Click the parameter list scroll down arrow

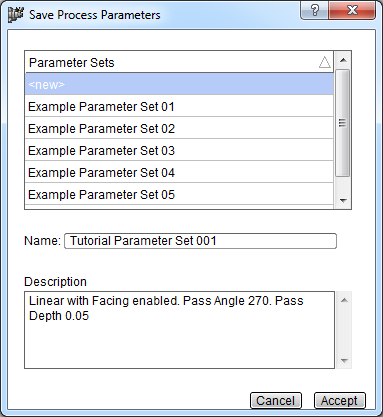[x=343, y=200]
